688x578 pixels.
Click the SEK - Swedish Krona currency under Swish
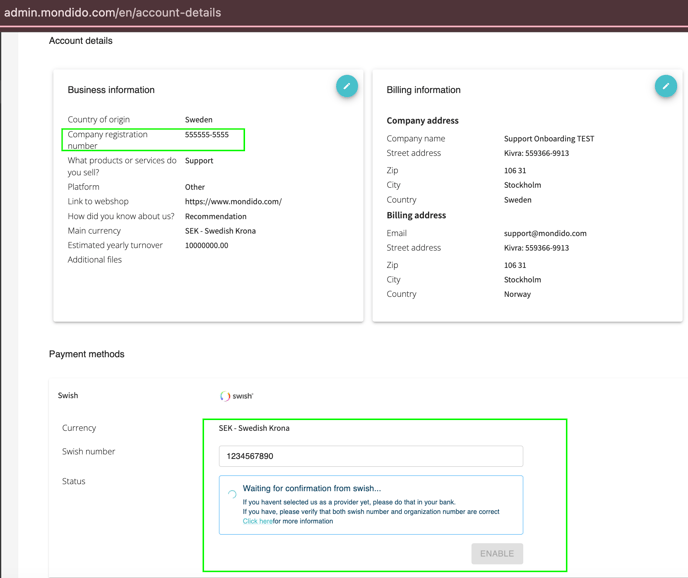tap(254, 428)
